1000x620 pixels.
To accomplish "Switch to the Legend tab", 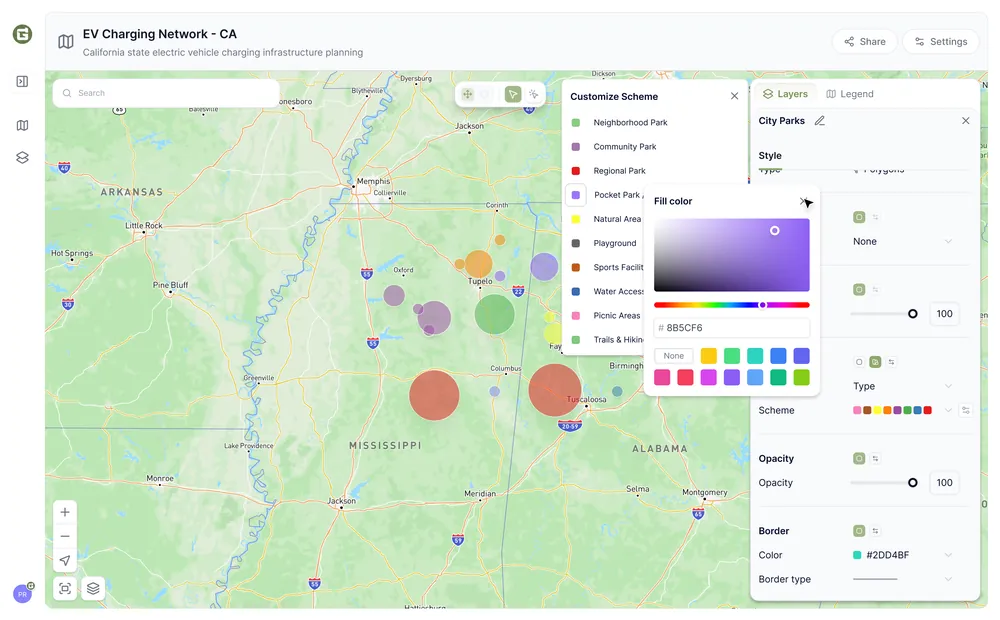I will tap(849, 94).
